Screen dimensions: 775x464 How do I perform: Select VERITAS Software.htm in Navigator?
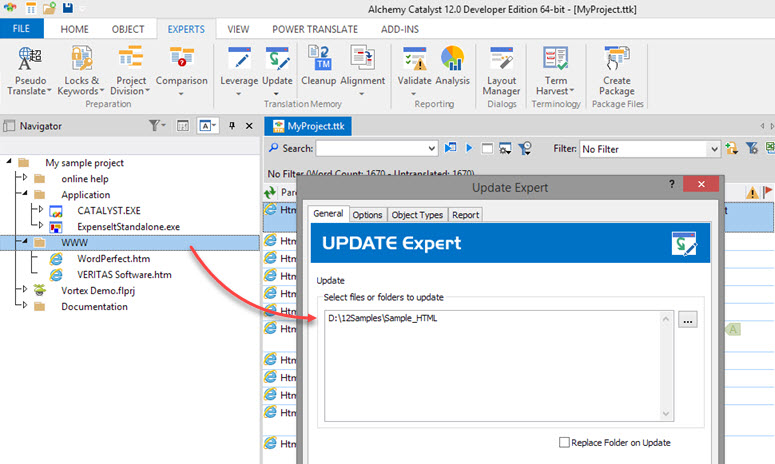point(124,274)
